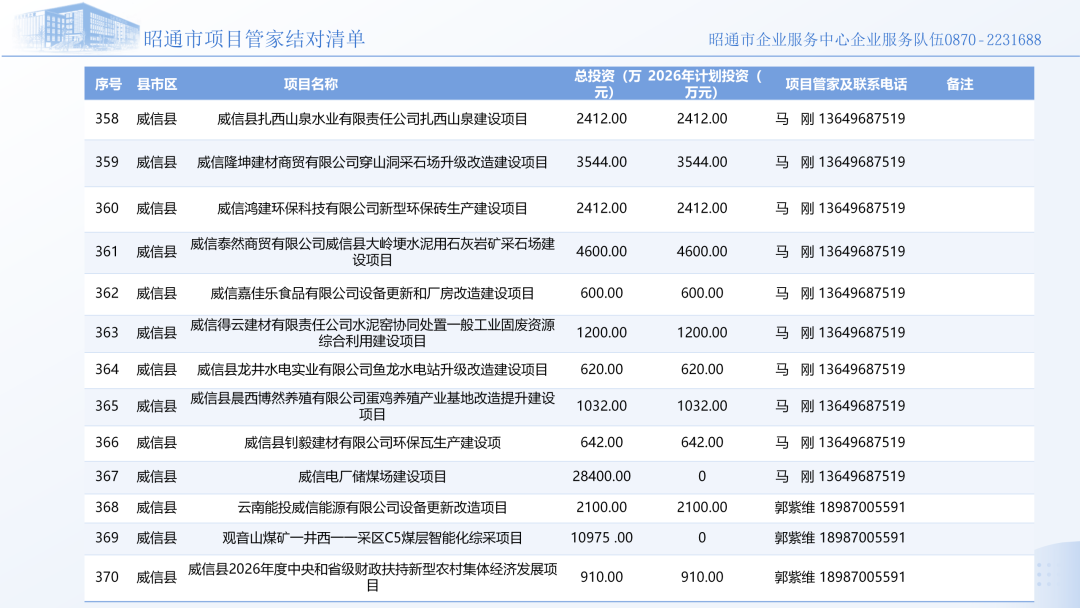1080x608 pixels.
Task: Click the 序号 column header
Action: click(108, 84)
